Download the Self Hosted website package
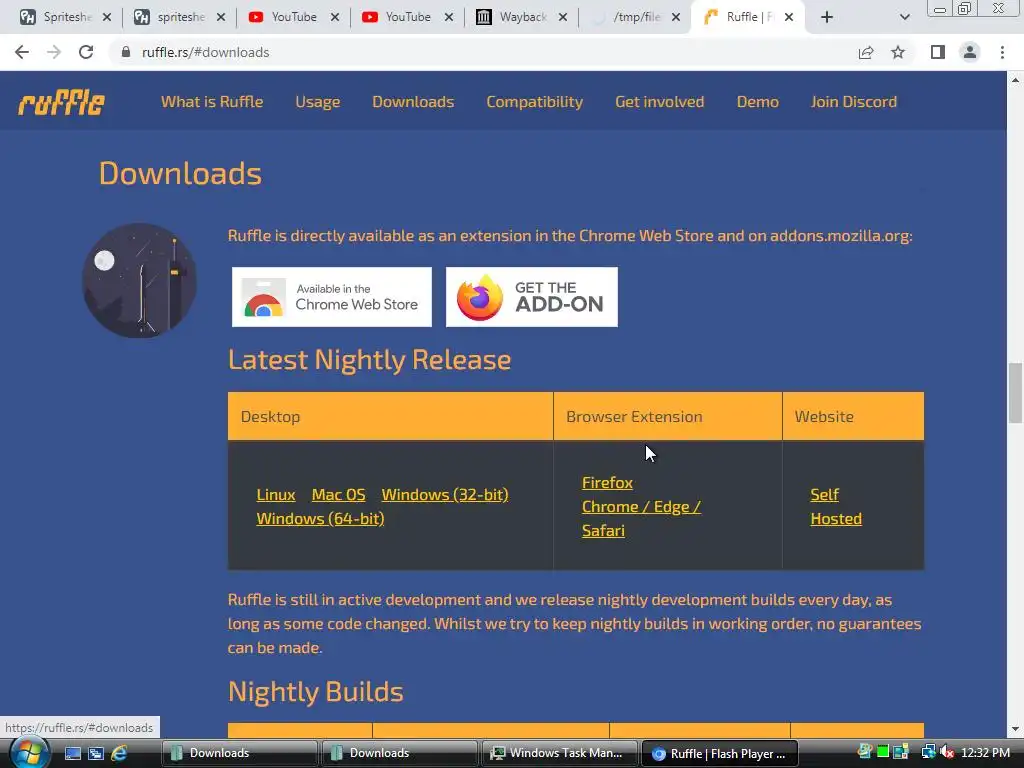1024x768 pixels. tap(836, 507)
